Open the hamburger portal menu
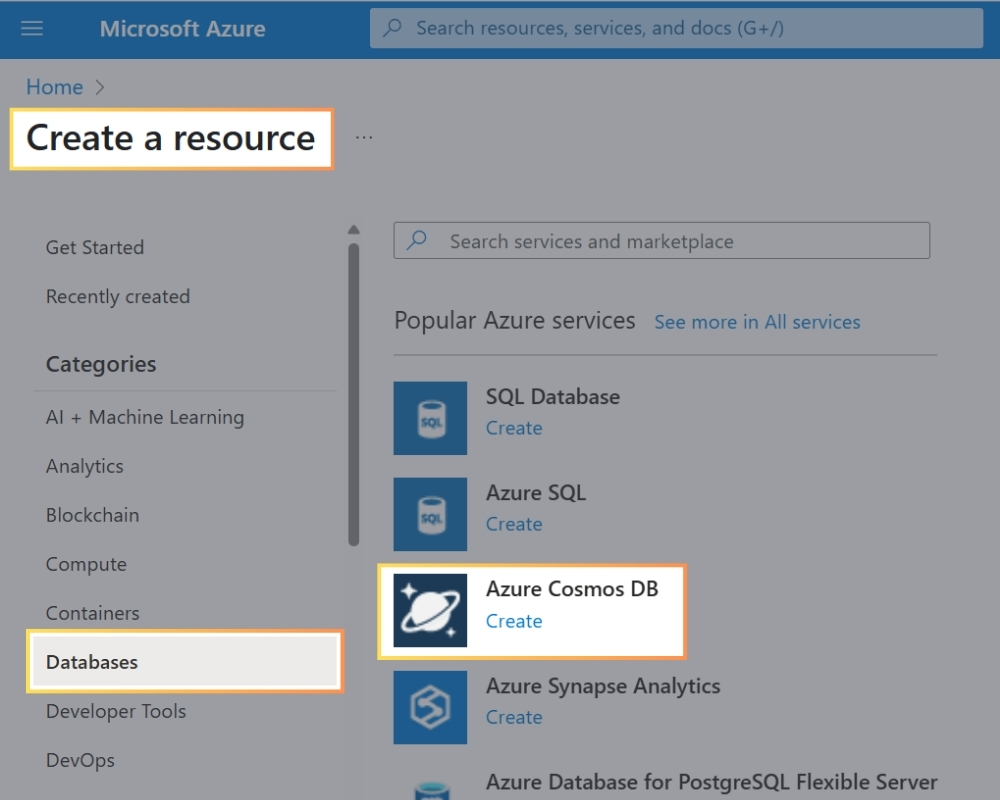This screenshot has height=800, width=1000. pos(31,28)
